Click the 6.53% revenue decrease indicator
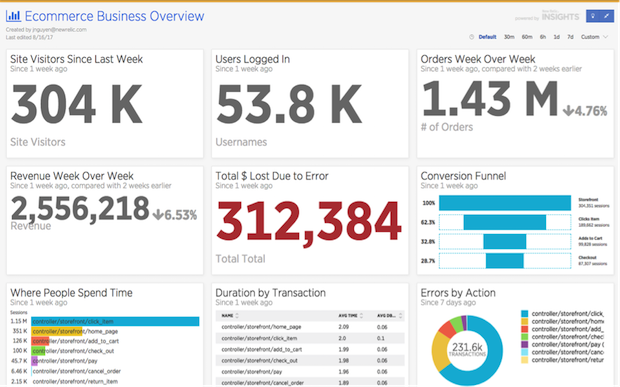The width and height of the screenshot is (620, 387). point(175,215)
